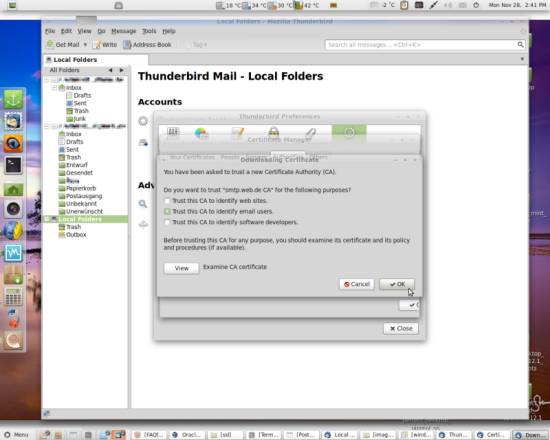Screen dimensions: 550x440
Task: Click the Get Mail button
Action: tap(63, 45)
